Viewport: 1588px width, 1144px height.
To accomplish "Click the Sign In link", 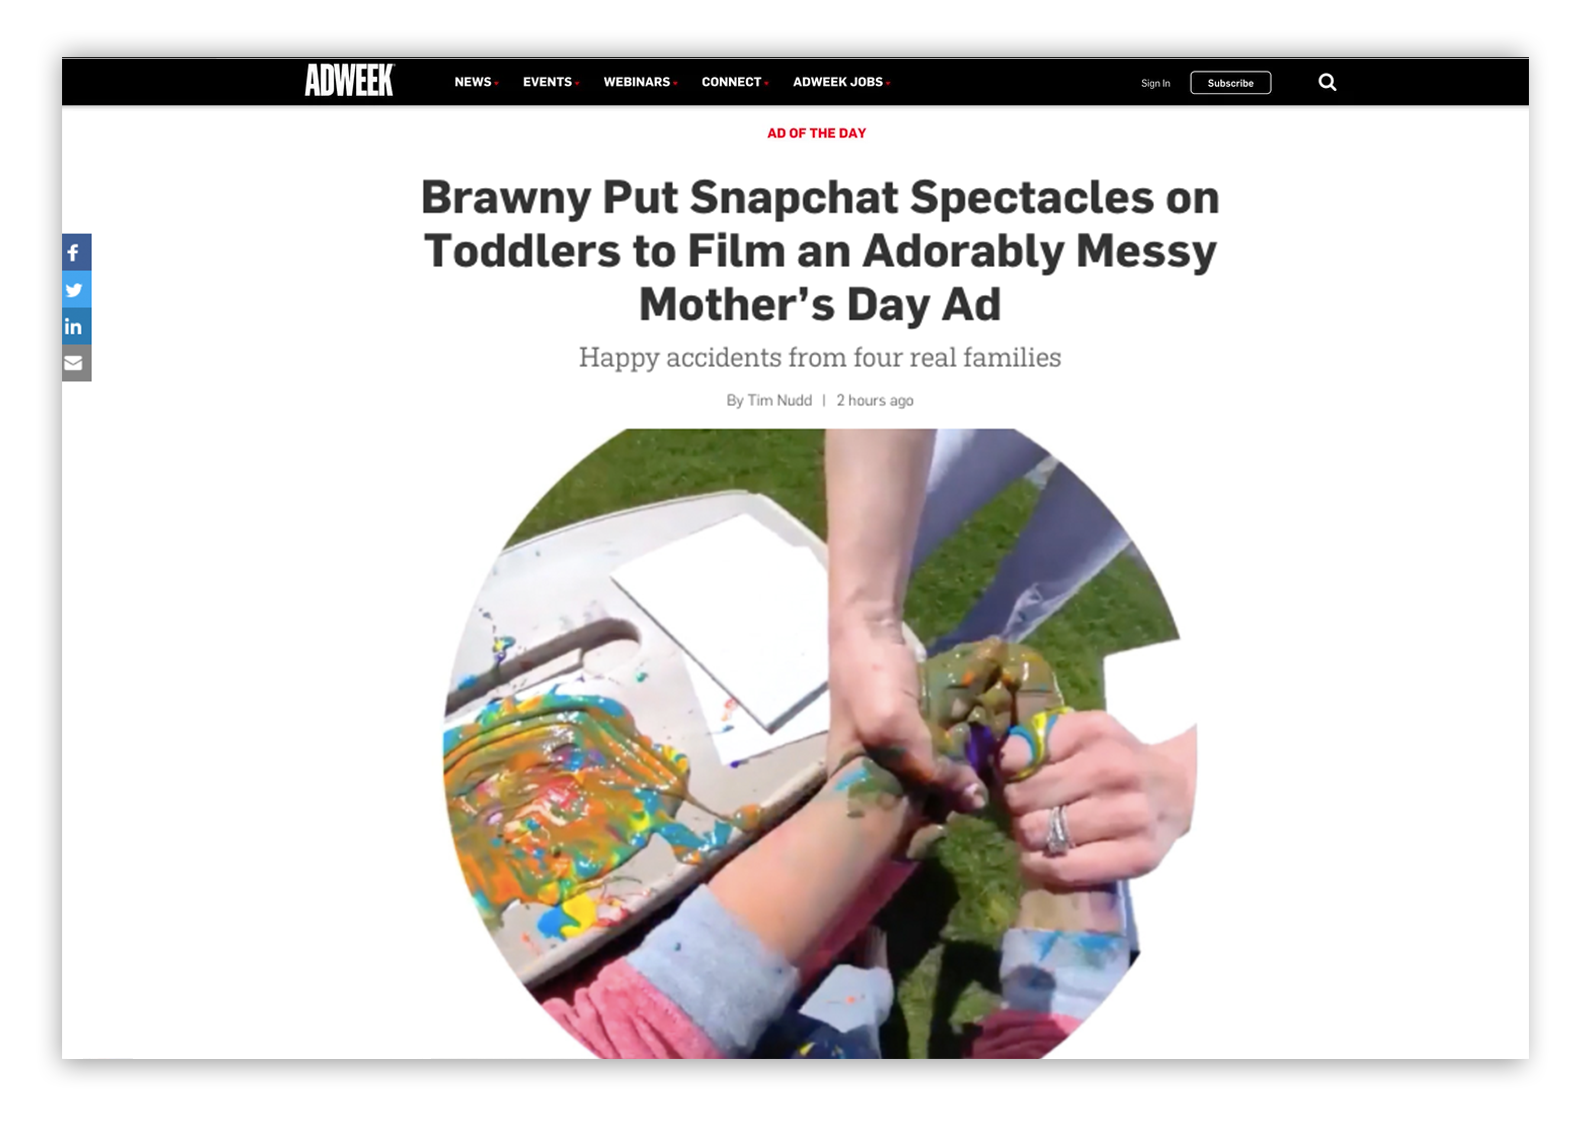I will coord(1155,83).
